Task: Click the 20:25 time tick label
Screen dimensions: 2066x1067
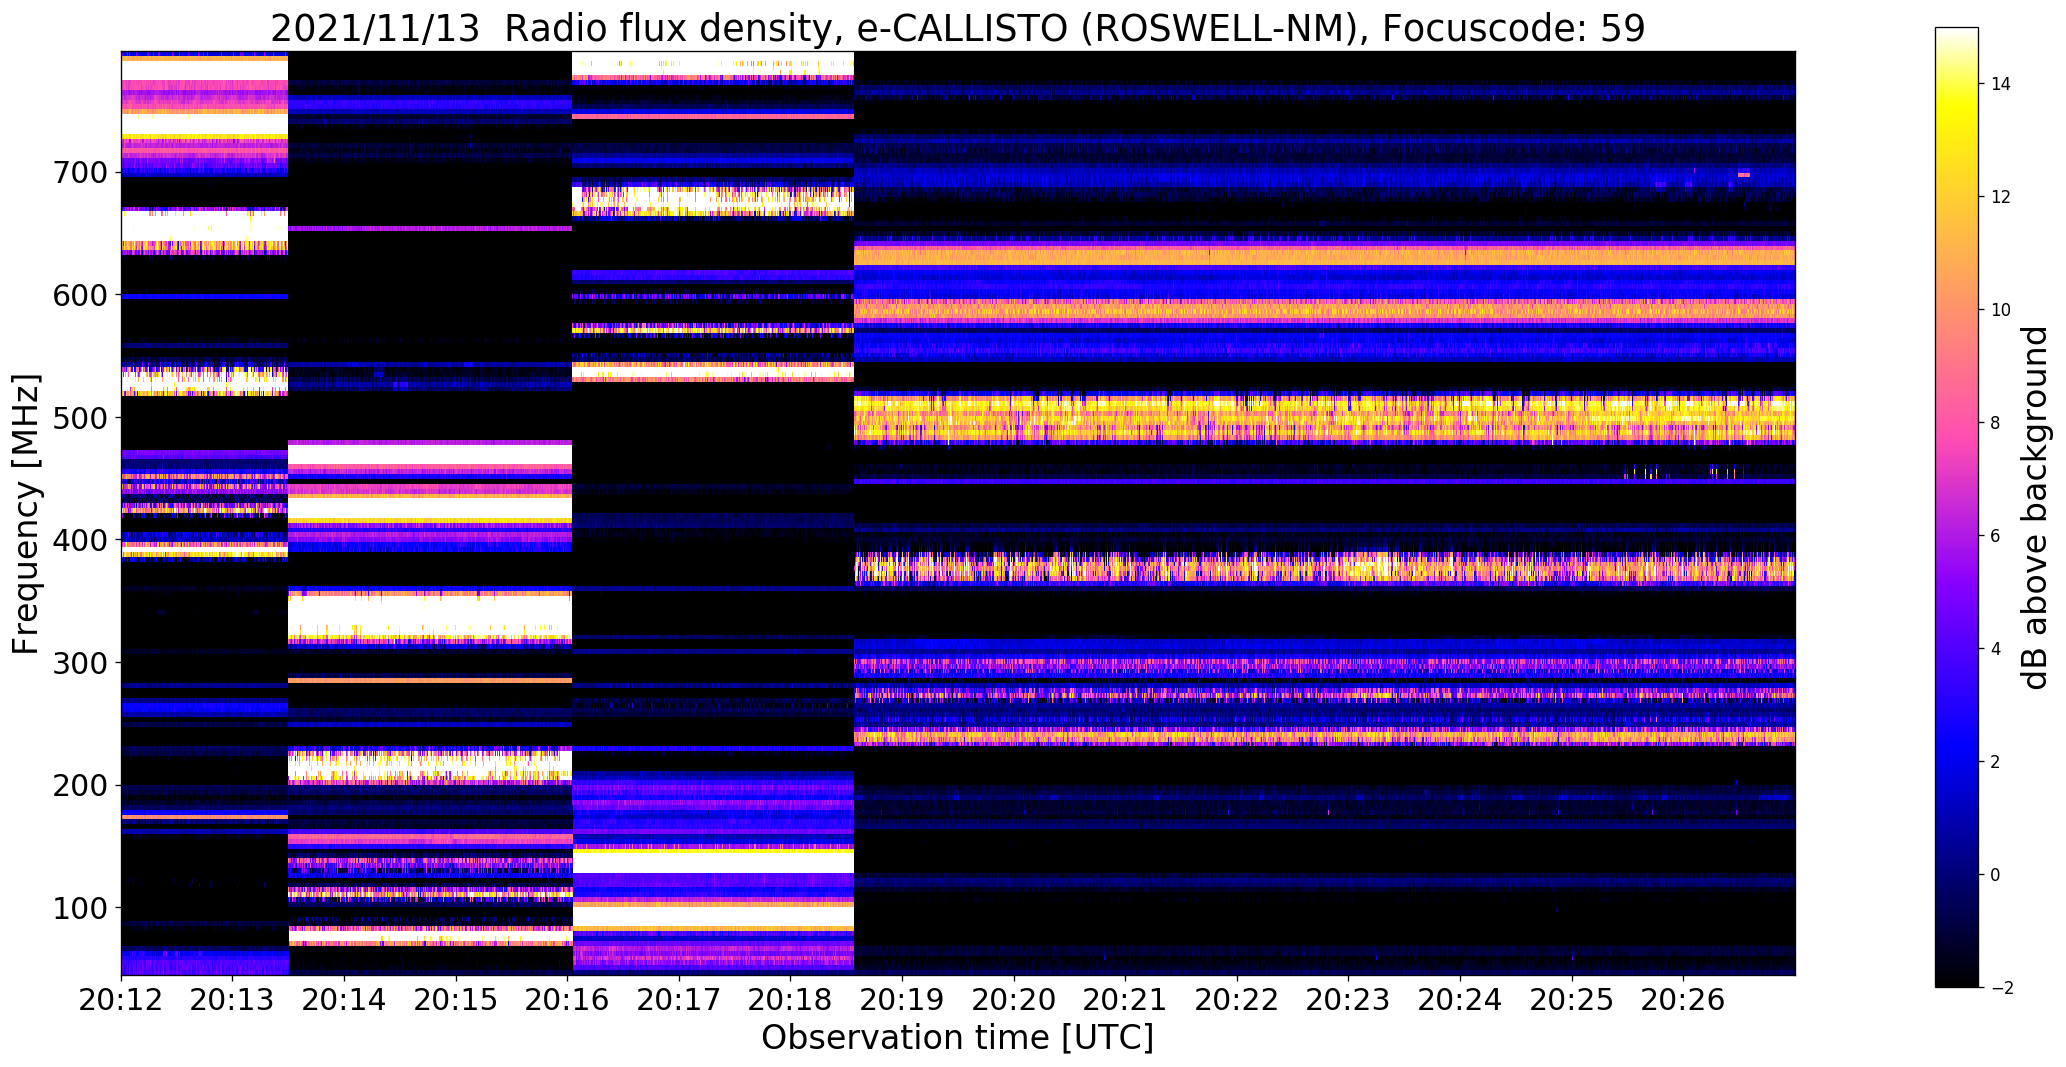Action: click(x=1572, y=998)
